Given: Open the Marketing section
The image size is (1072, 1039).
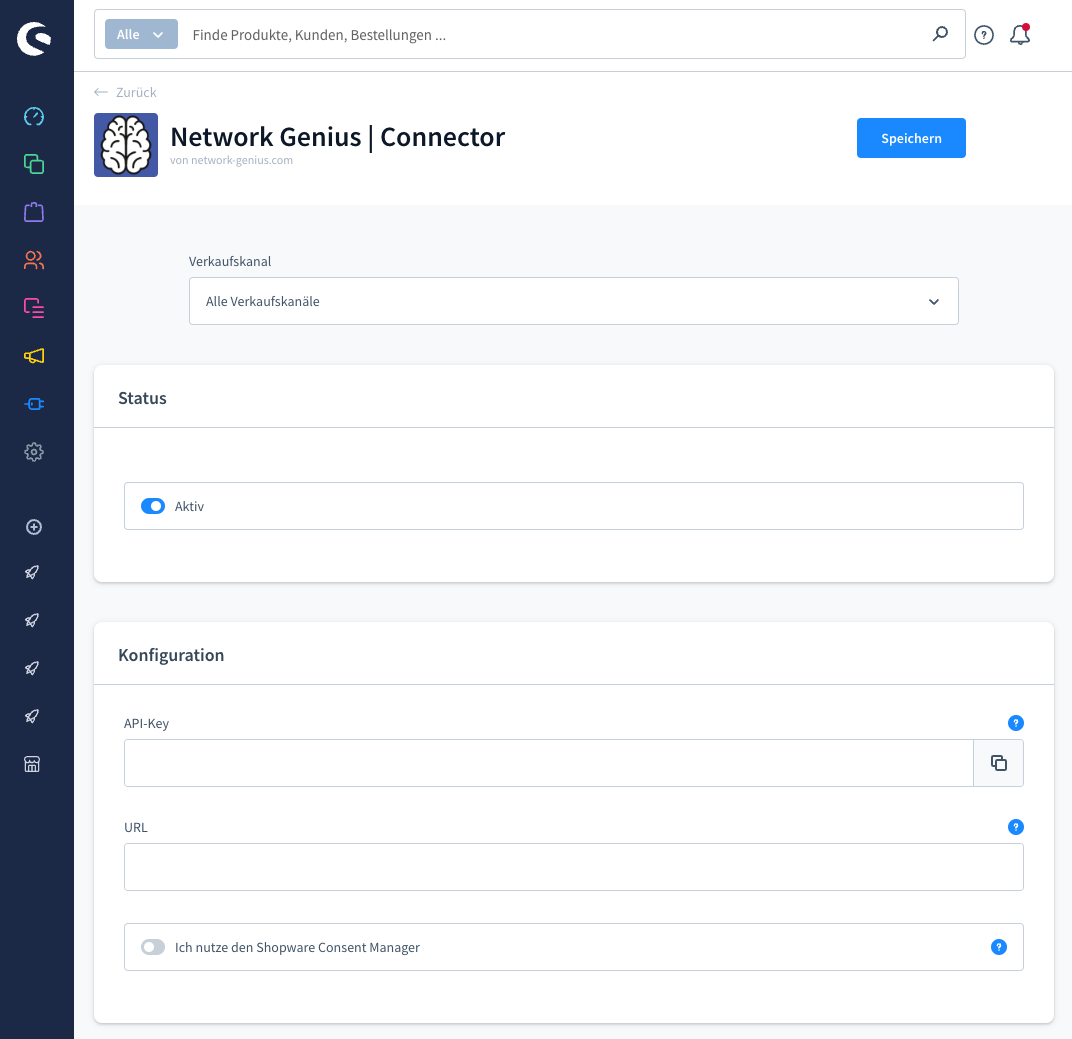Looking at the screenshot, I should 33,356.
